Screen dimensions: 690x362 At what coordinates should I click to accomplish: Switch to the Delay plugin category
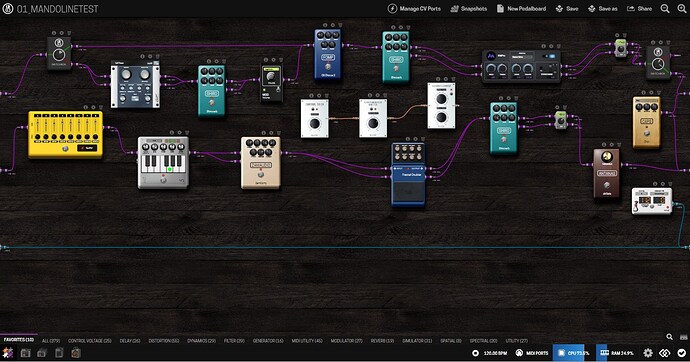point(130,340)
